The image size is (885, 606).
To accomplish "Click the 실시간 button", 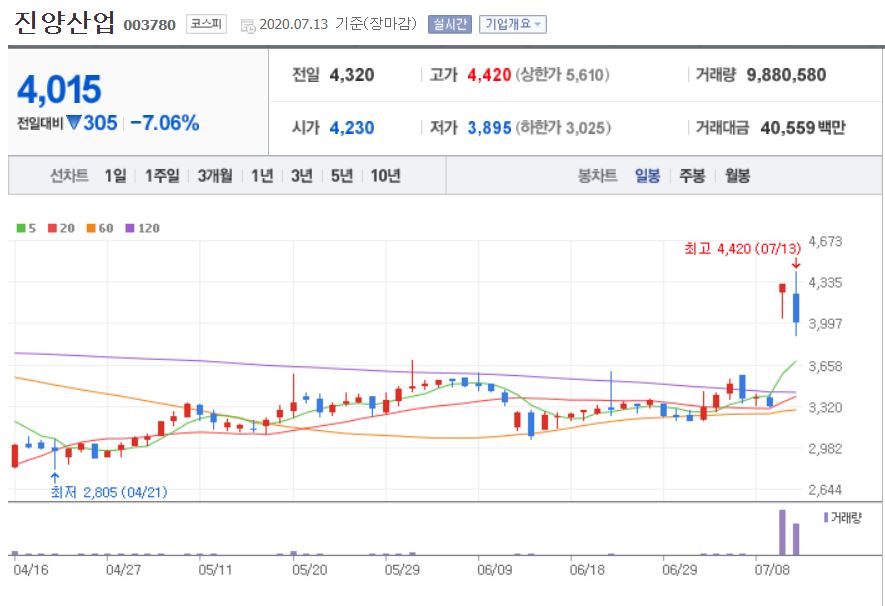I will coord(450,24).
